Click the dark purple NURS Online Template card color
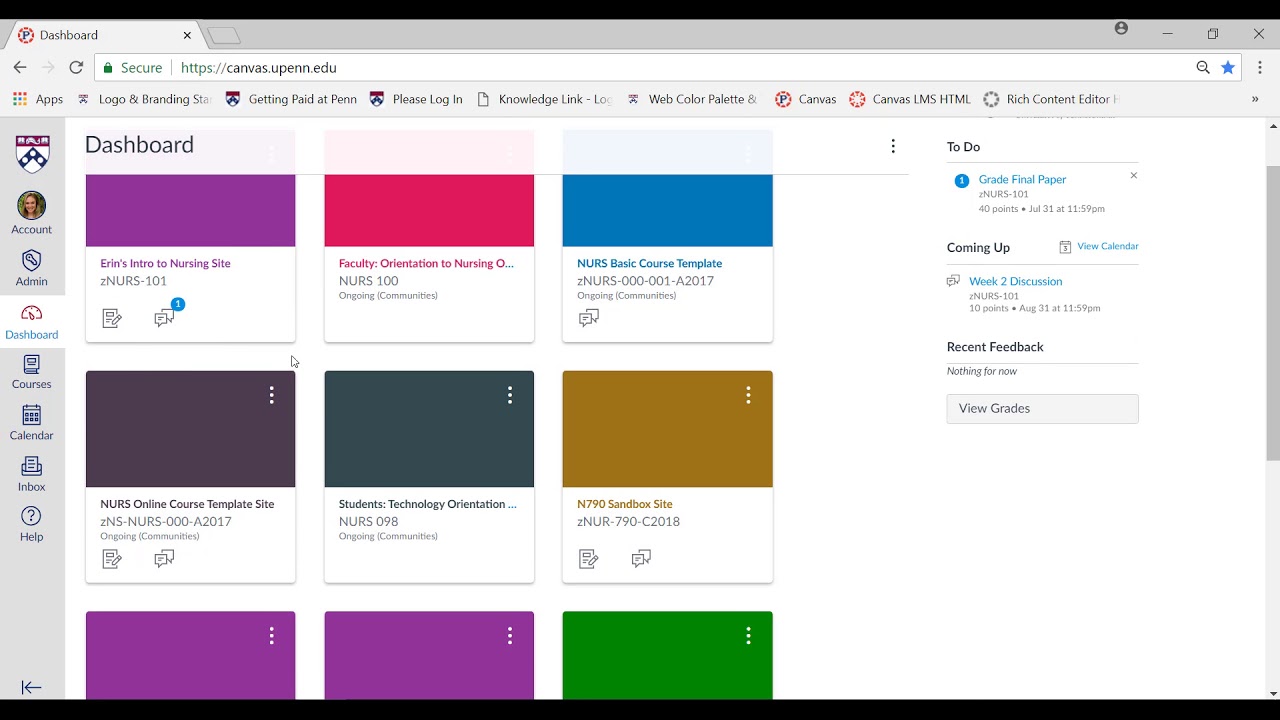 click(x=190, y=429)
